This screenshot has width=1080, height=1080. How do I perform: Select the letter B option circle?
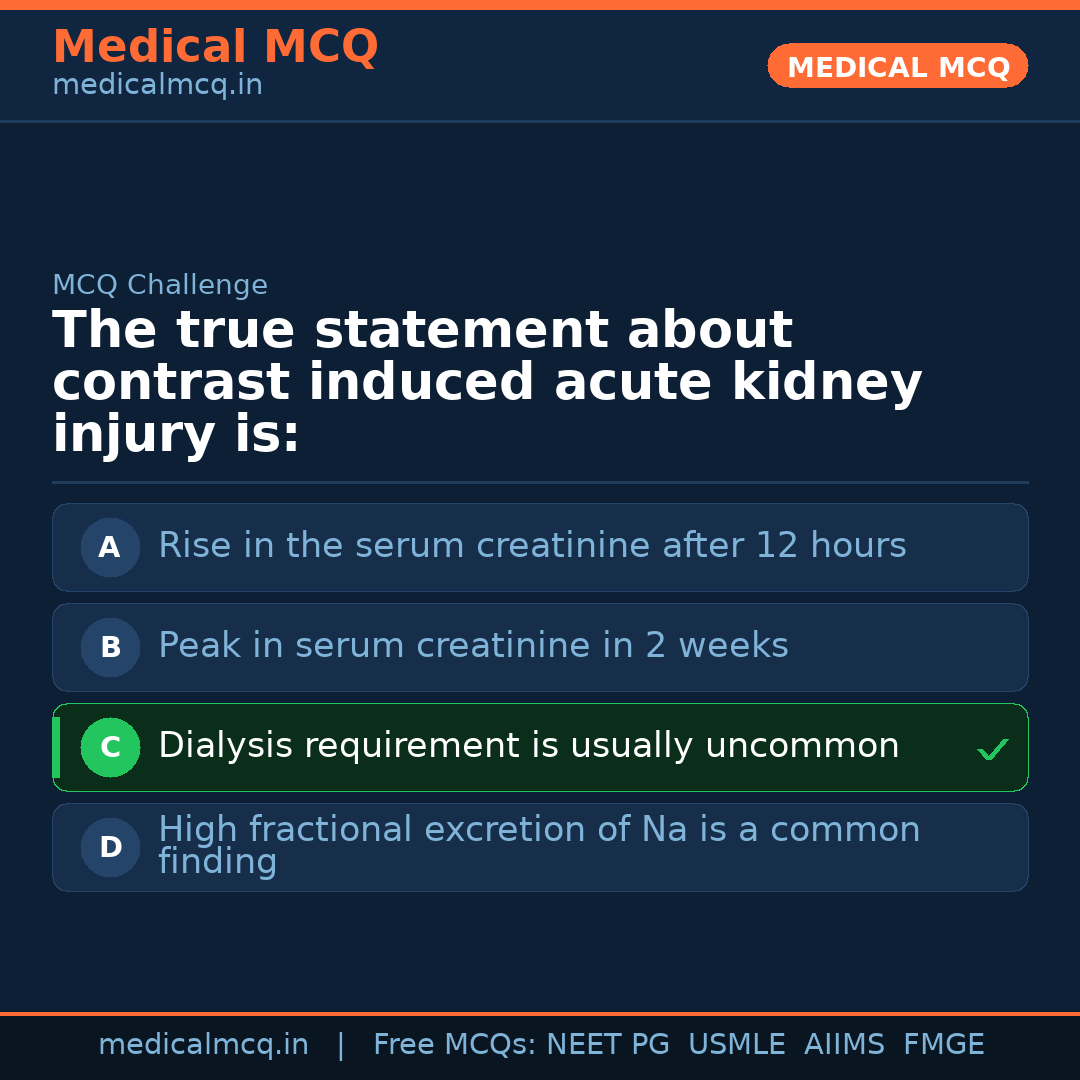click(110, 647)
